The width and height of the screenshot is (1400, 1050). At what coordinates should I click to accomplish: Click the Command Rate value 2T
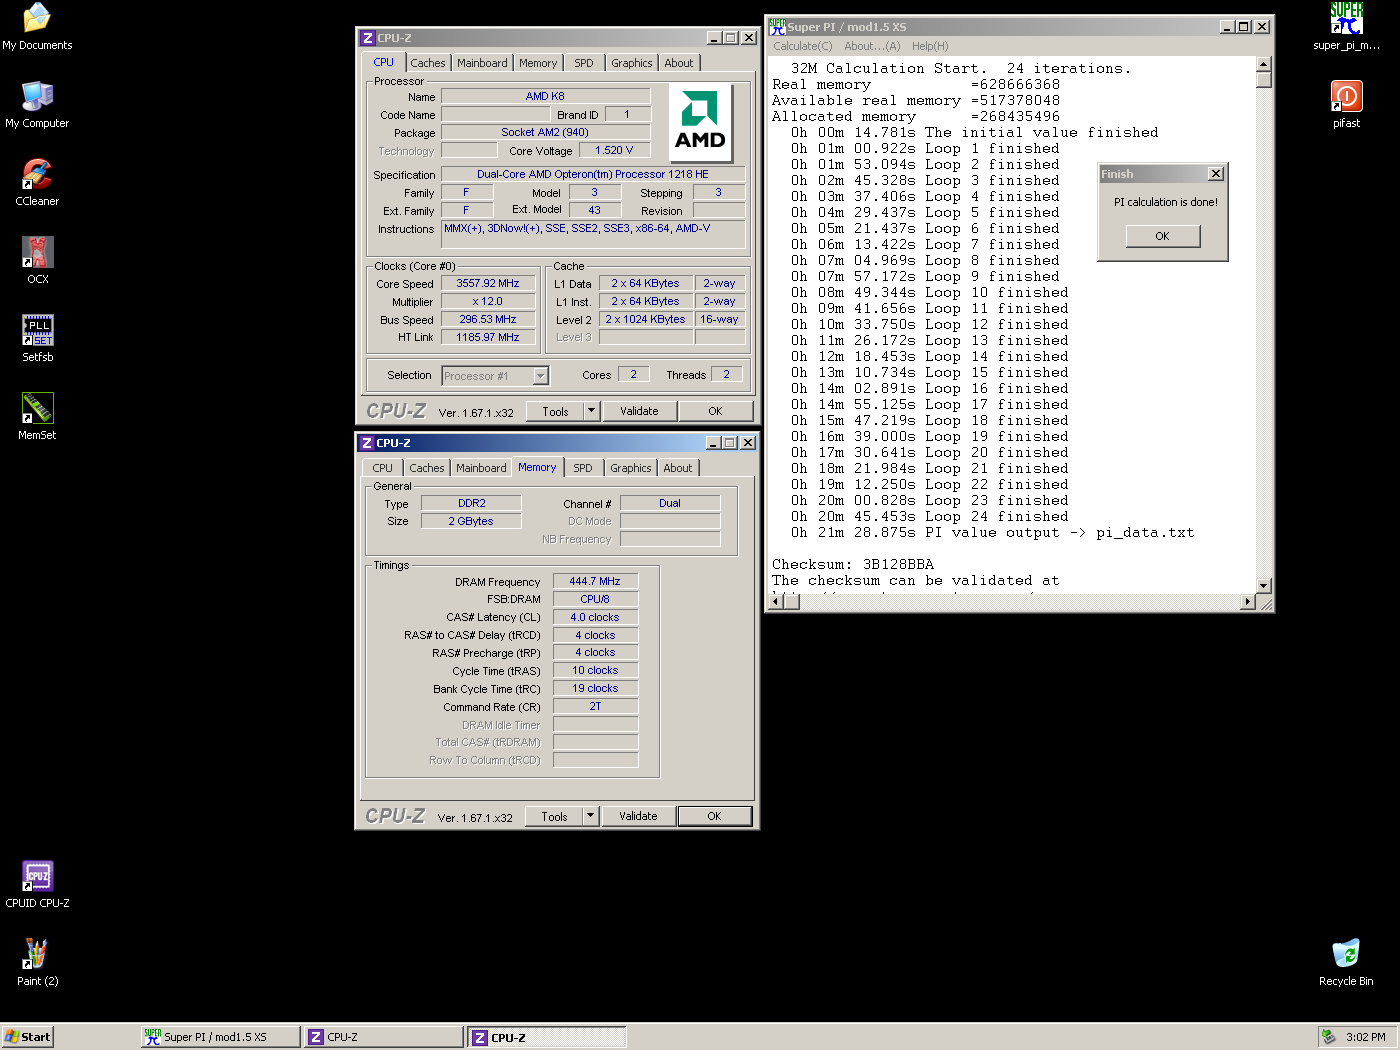595,706
